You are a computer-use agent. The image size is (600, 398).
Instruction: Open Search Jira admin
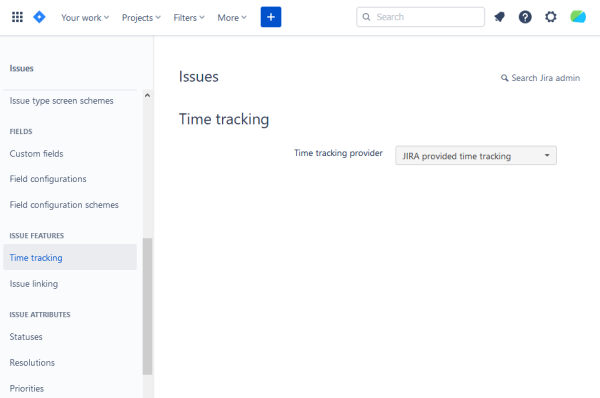pos(540,78)
